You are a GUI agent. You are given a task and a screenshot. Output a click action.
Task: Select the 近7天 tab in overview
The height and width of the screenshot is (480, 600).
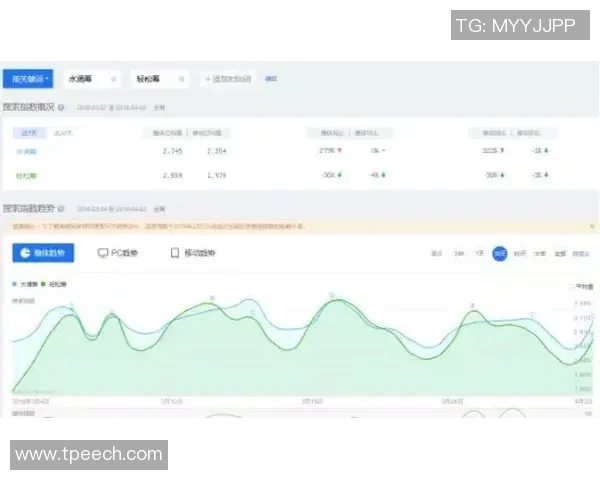point(26,132)
